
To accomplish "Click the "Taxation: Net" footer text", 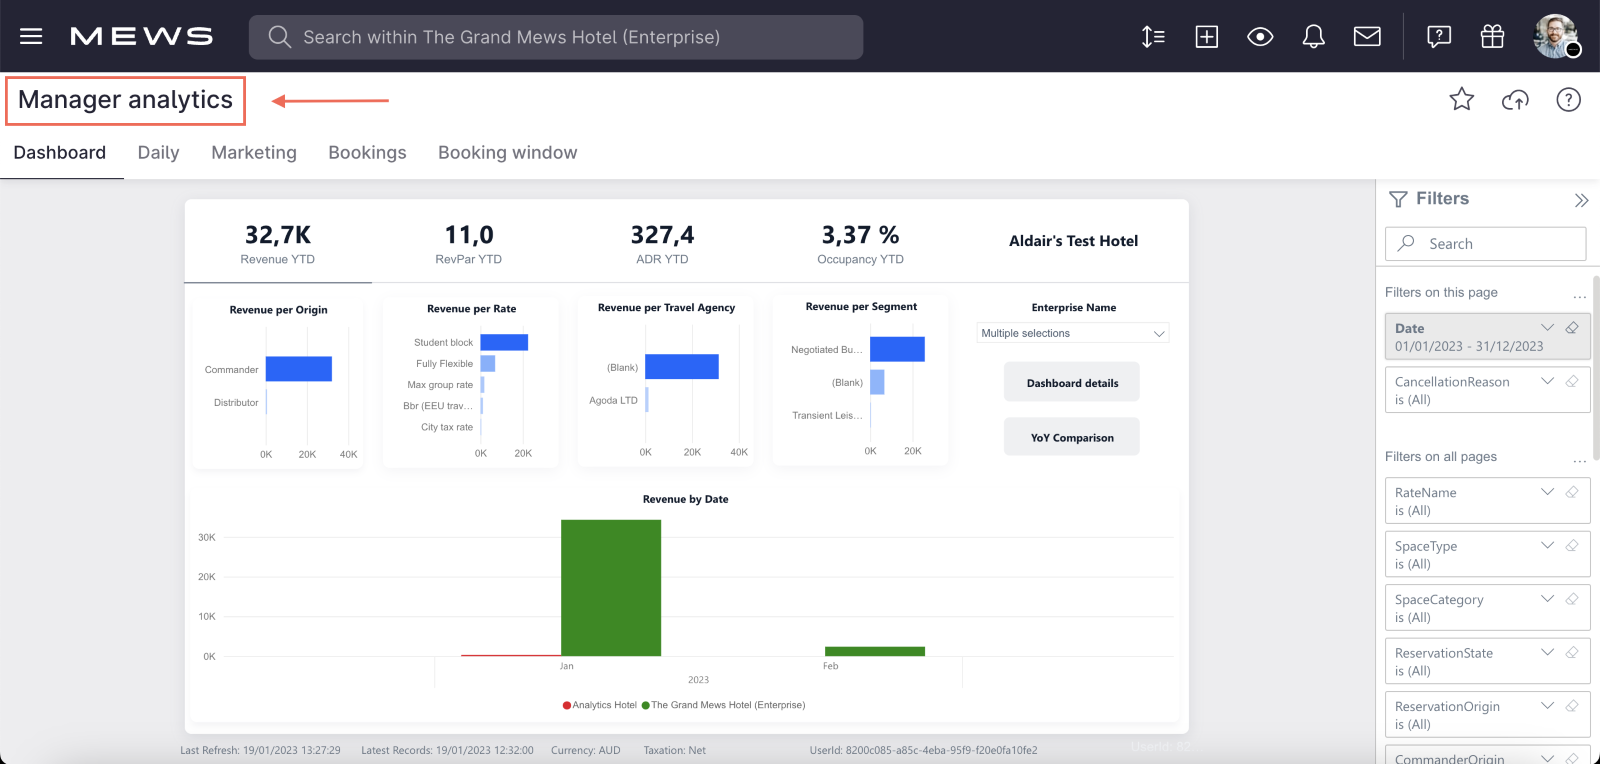I will [x=675, y=750].
